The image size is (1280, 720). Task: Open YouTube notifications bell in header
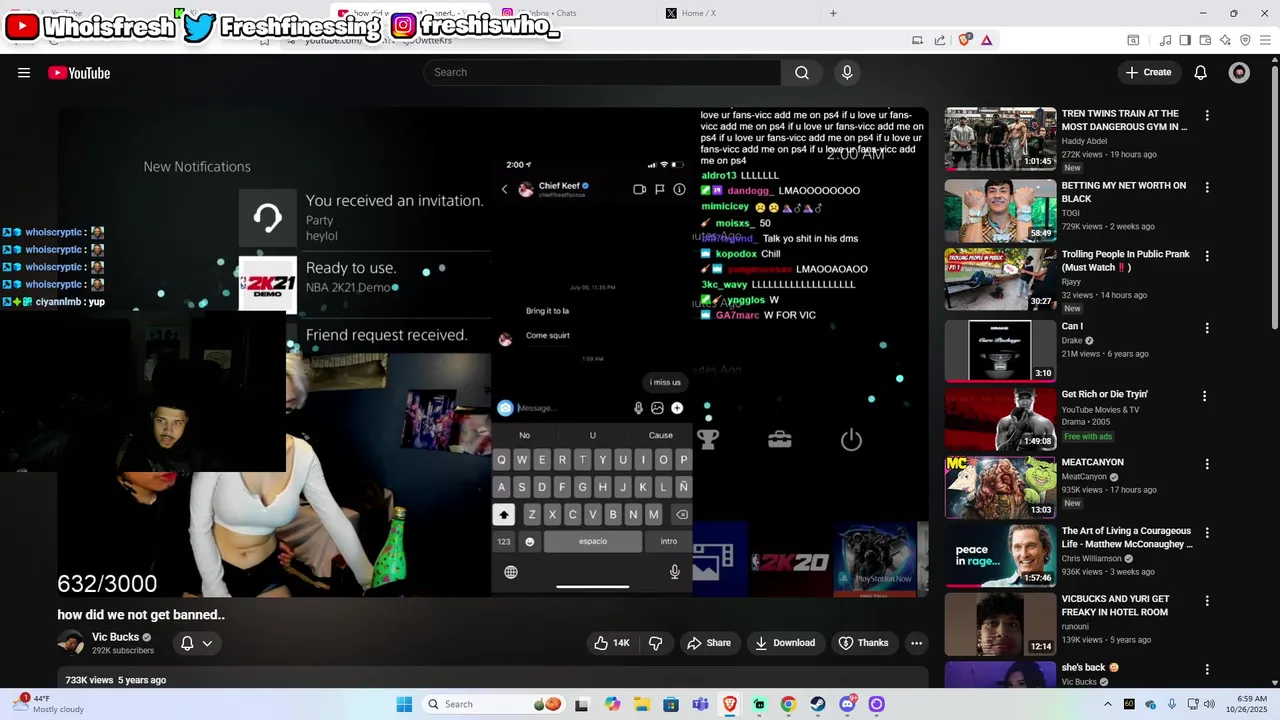pyautogui.click(x=1201, y=72)
